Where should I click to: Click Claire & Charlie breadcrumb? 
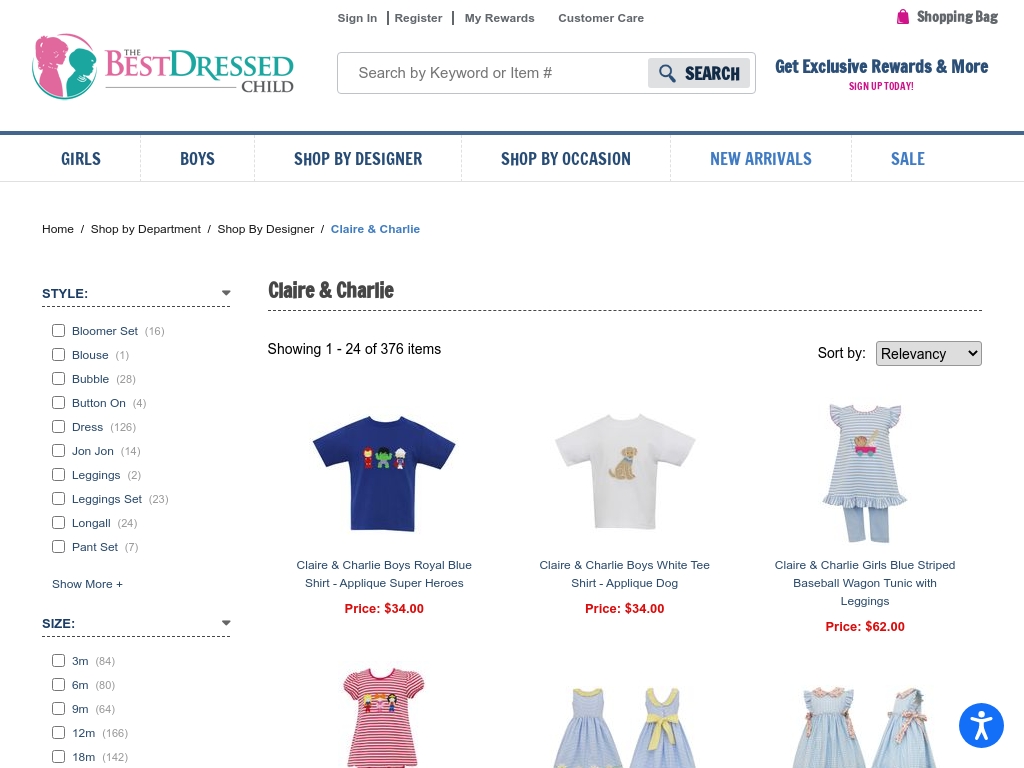[x=375, y=229]
